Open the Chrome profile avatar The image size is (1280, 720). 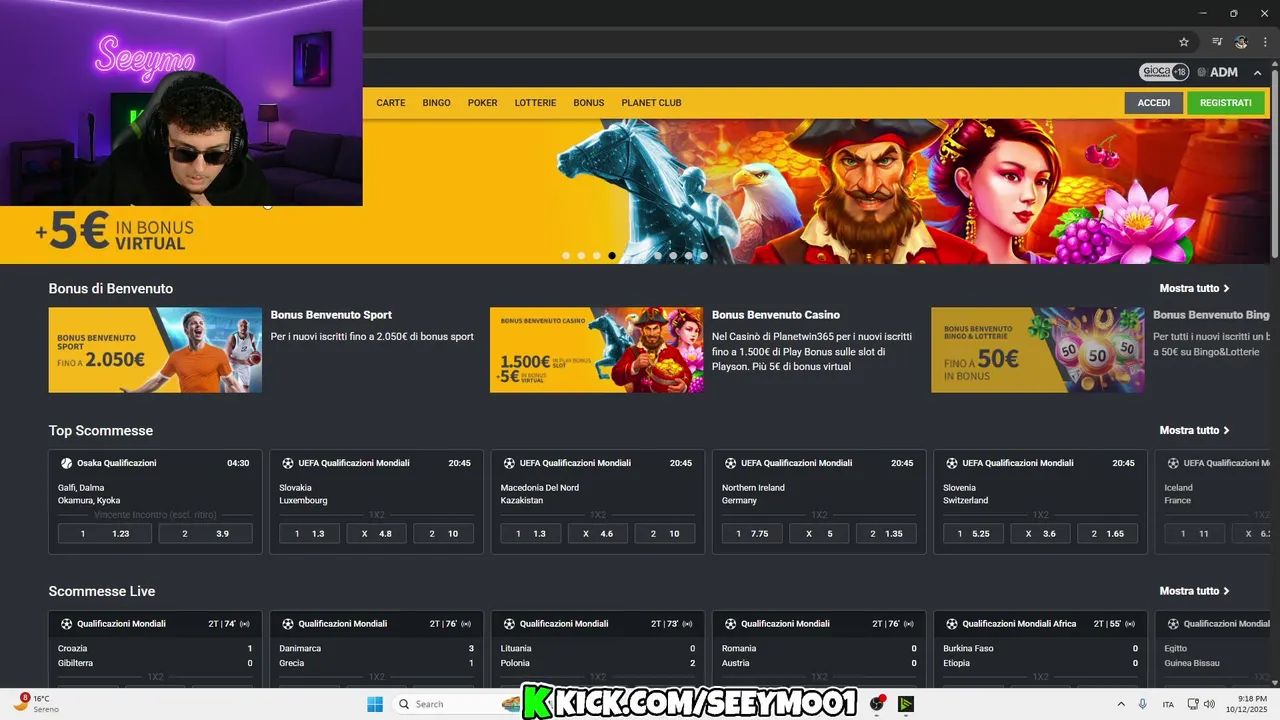[1241, 42]
